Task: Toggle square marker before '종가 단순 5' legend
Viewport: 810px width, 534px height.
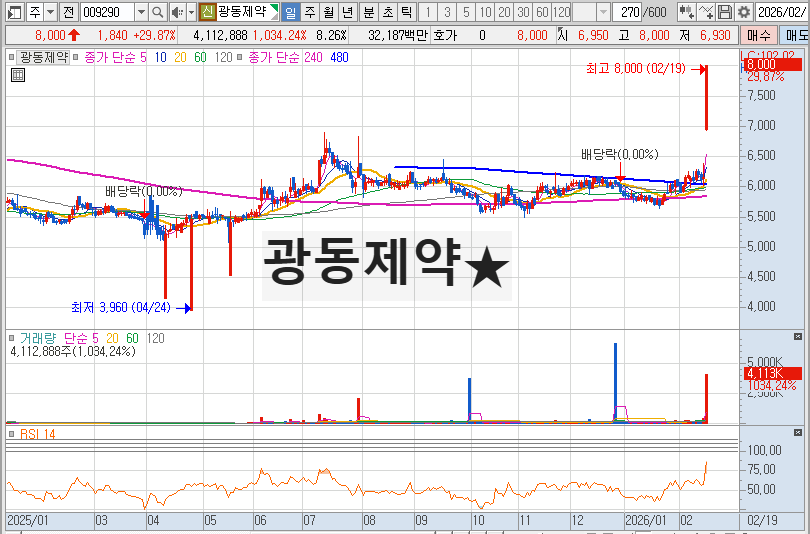Action: point(75,57)
